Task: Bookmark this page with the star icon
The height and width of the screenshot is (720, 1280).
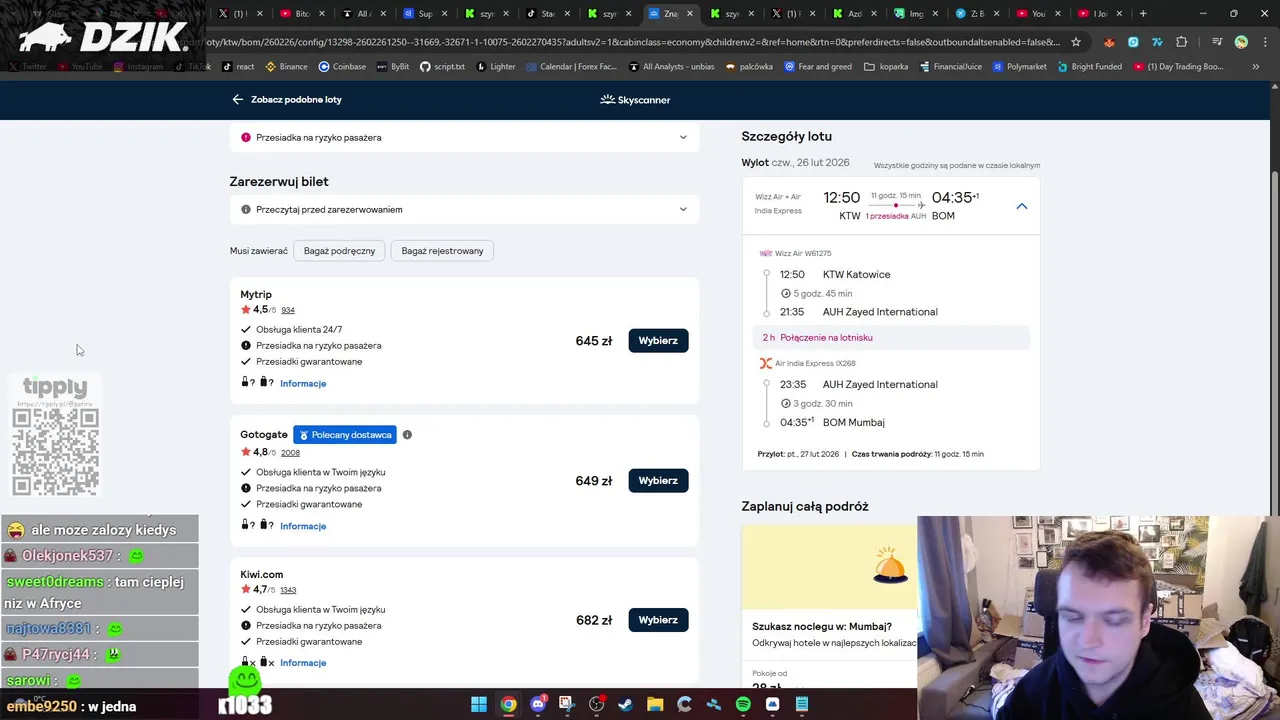Action: click(1076, 42)
